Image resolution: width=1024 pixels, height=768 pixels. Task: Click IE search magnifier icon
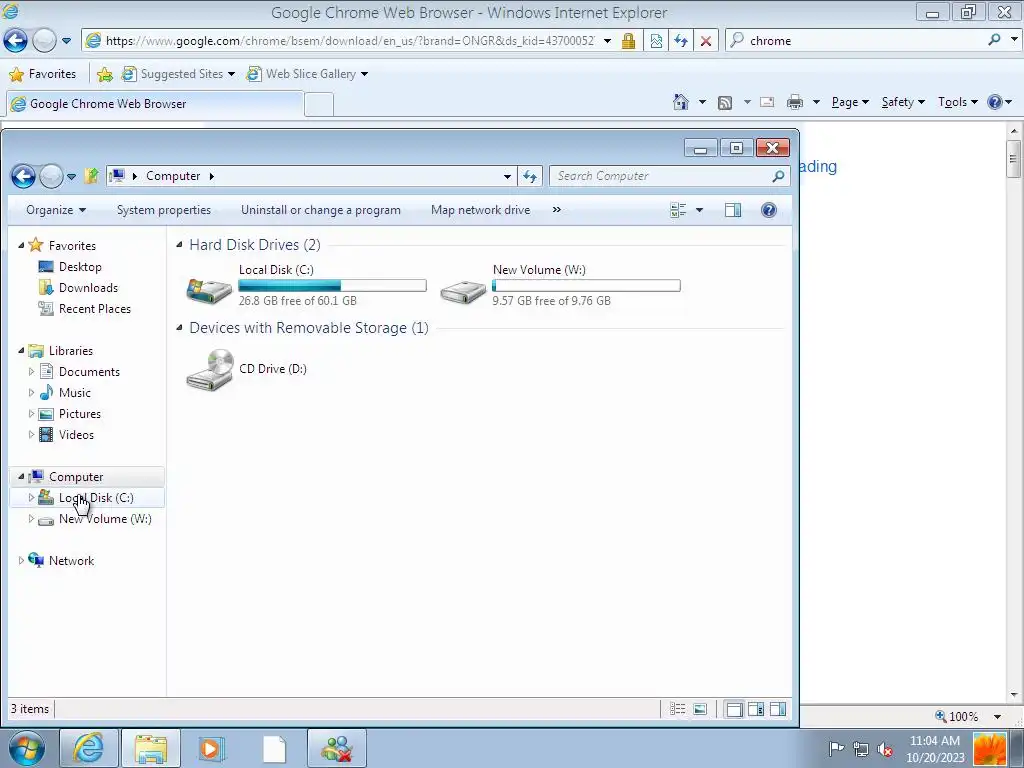[x=994, y=40]
